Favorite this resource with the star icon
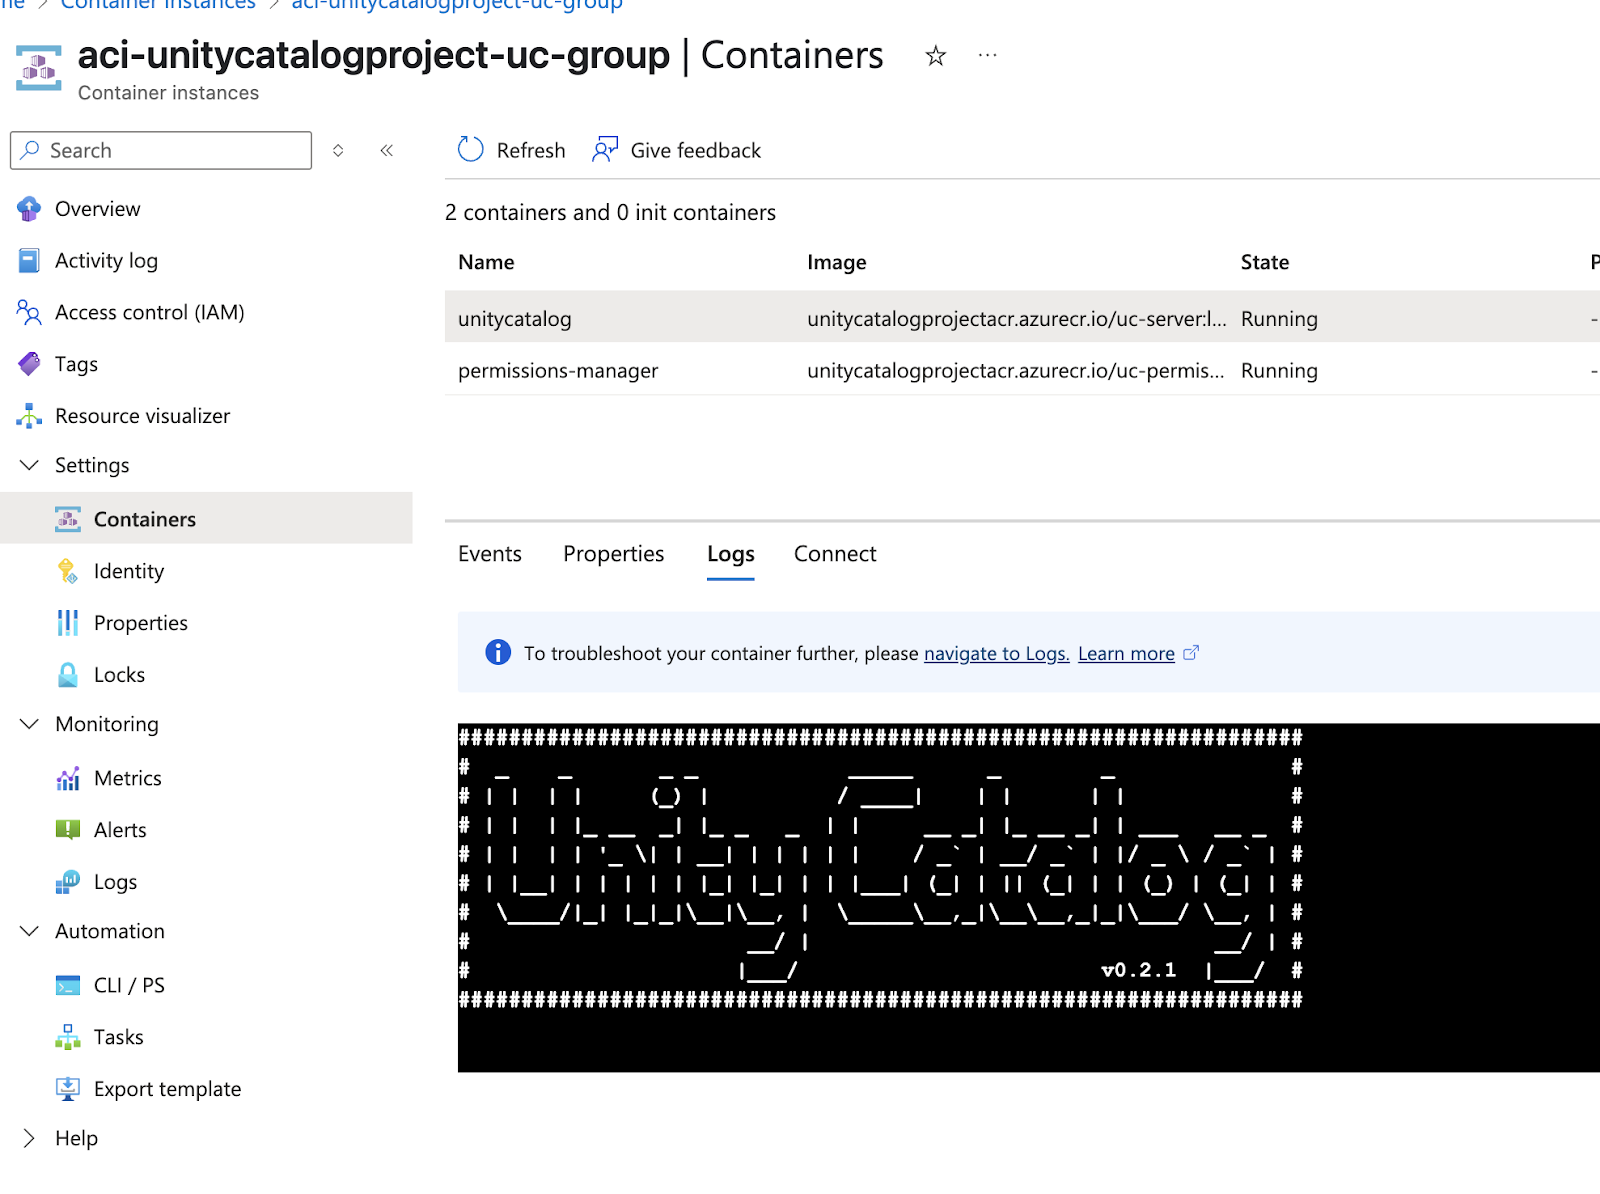The height and width of the screenshot is (1194, 1600). (x=935, y=56)
